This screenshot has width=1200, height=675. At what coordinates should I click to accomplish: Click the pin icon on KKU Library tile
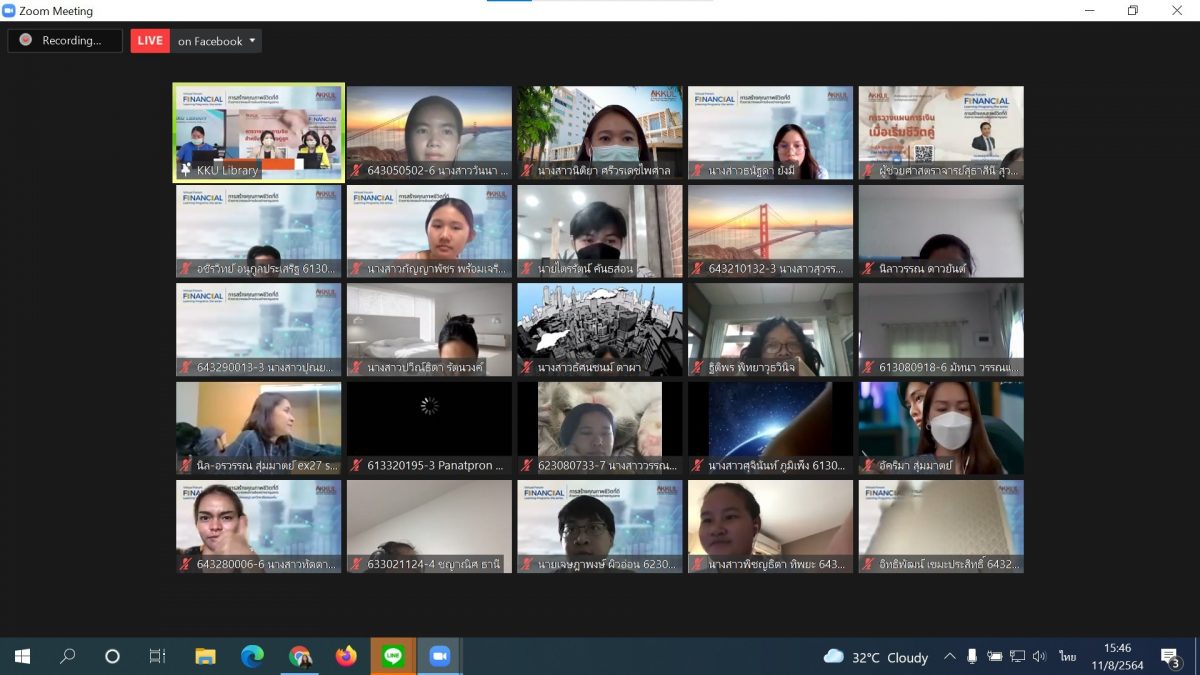click(185, 170)
